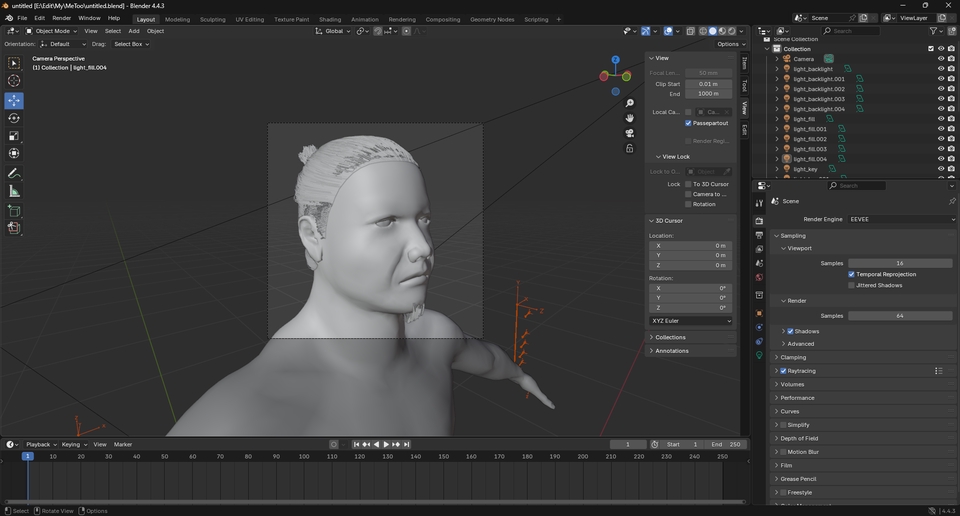Screen dimensions: 960x516
Task: Select the Cursor tool
Action: [x=14, y=81]
